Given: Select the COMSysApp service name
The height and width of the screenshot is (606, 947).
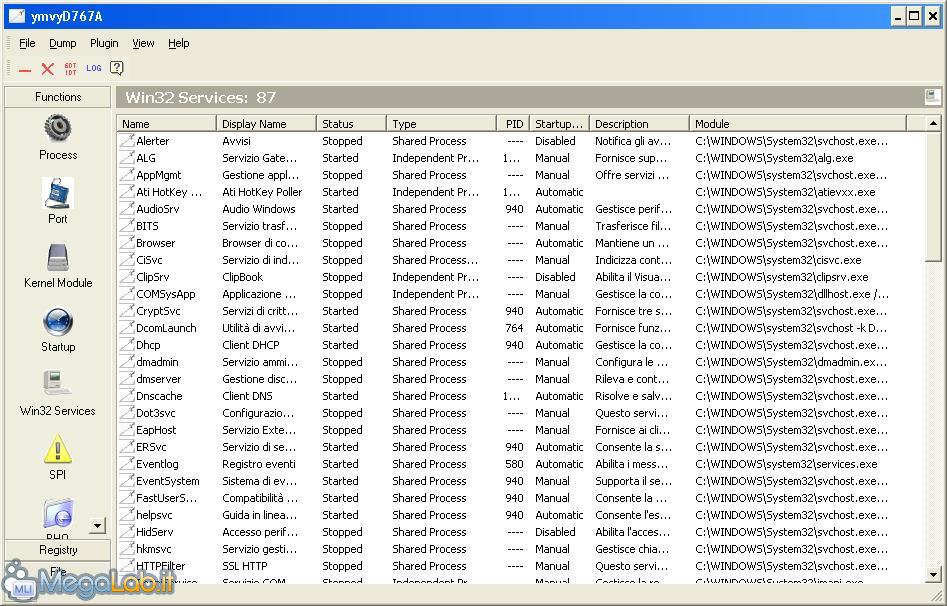Looking at the screenshot, I should point(165,294).
